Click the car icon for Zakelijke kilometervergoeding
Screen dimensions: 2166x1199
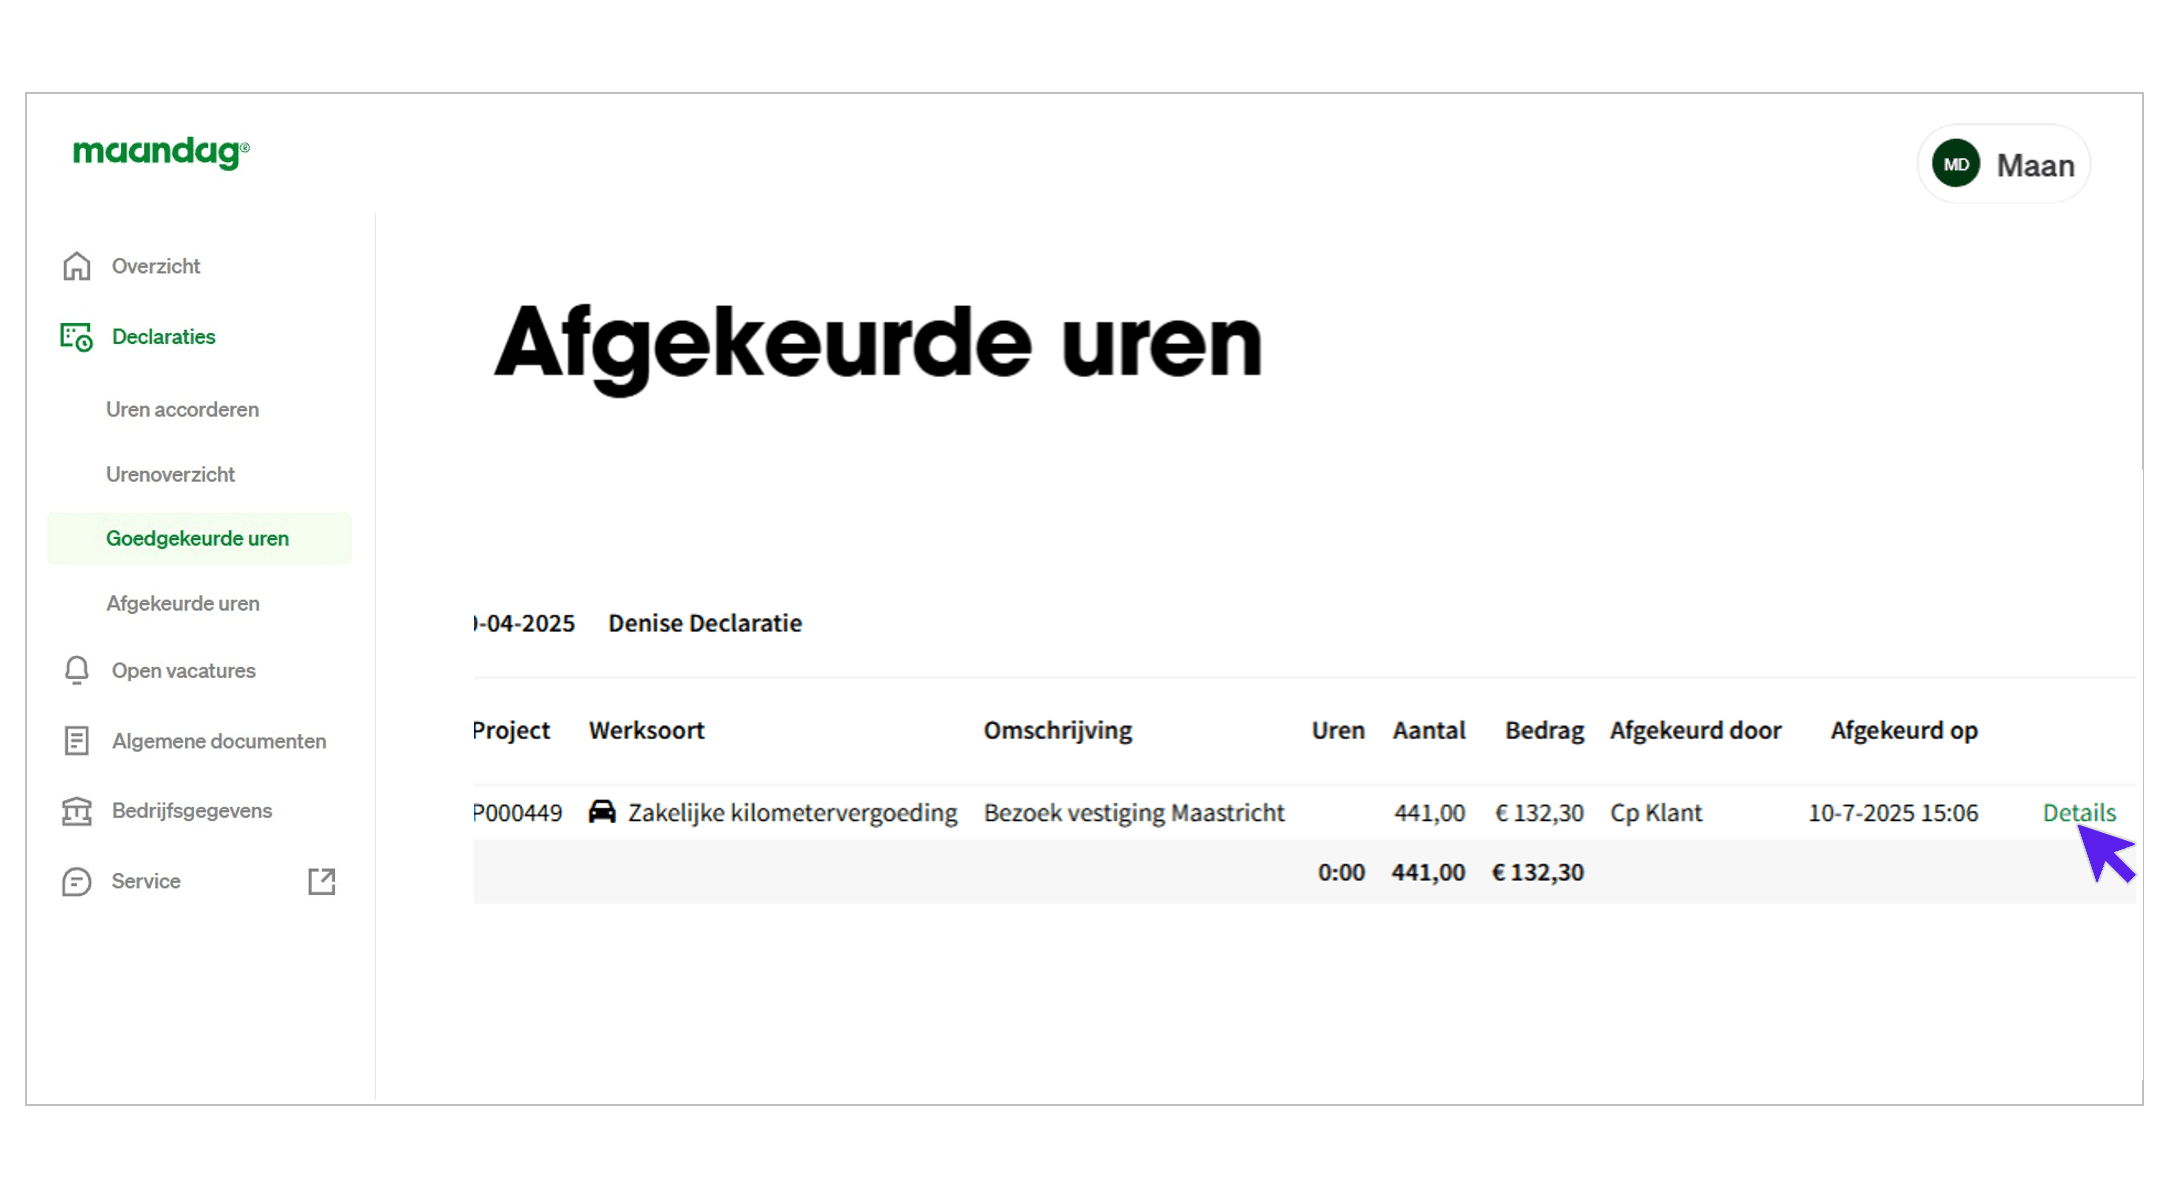[602, 812]
